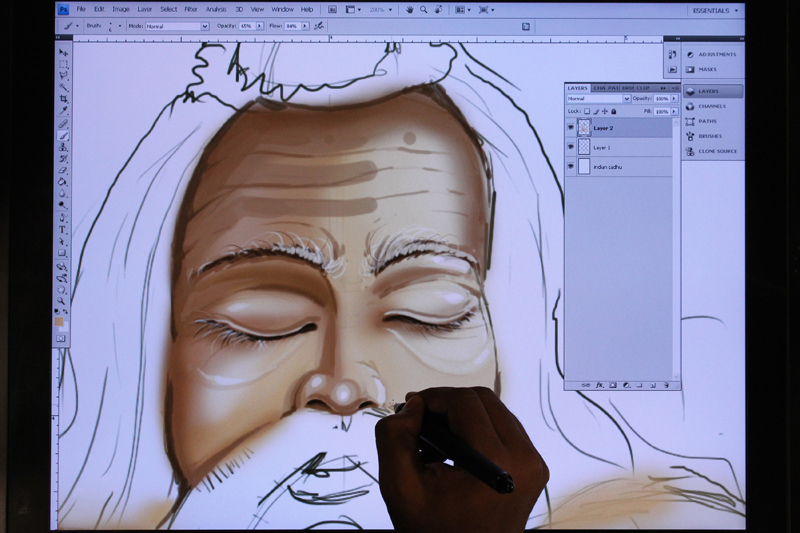Switch to the Layers tab
This screenshot has width=800, height=533.
(578, 88)
